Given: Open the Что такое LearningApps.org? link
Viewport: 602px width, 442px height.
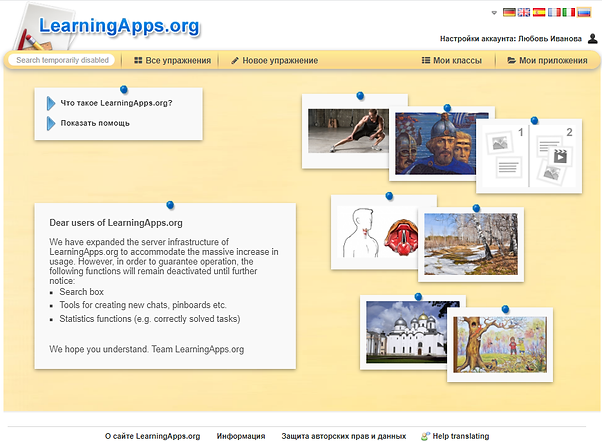Looking at the screenshot, I should pos(116,103).
